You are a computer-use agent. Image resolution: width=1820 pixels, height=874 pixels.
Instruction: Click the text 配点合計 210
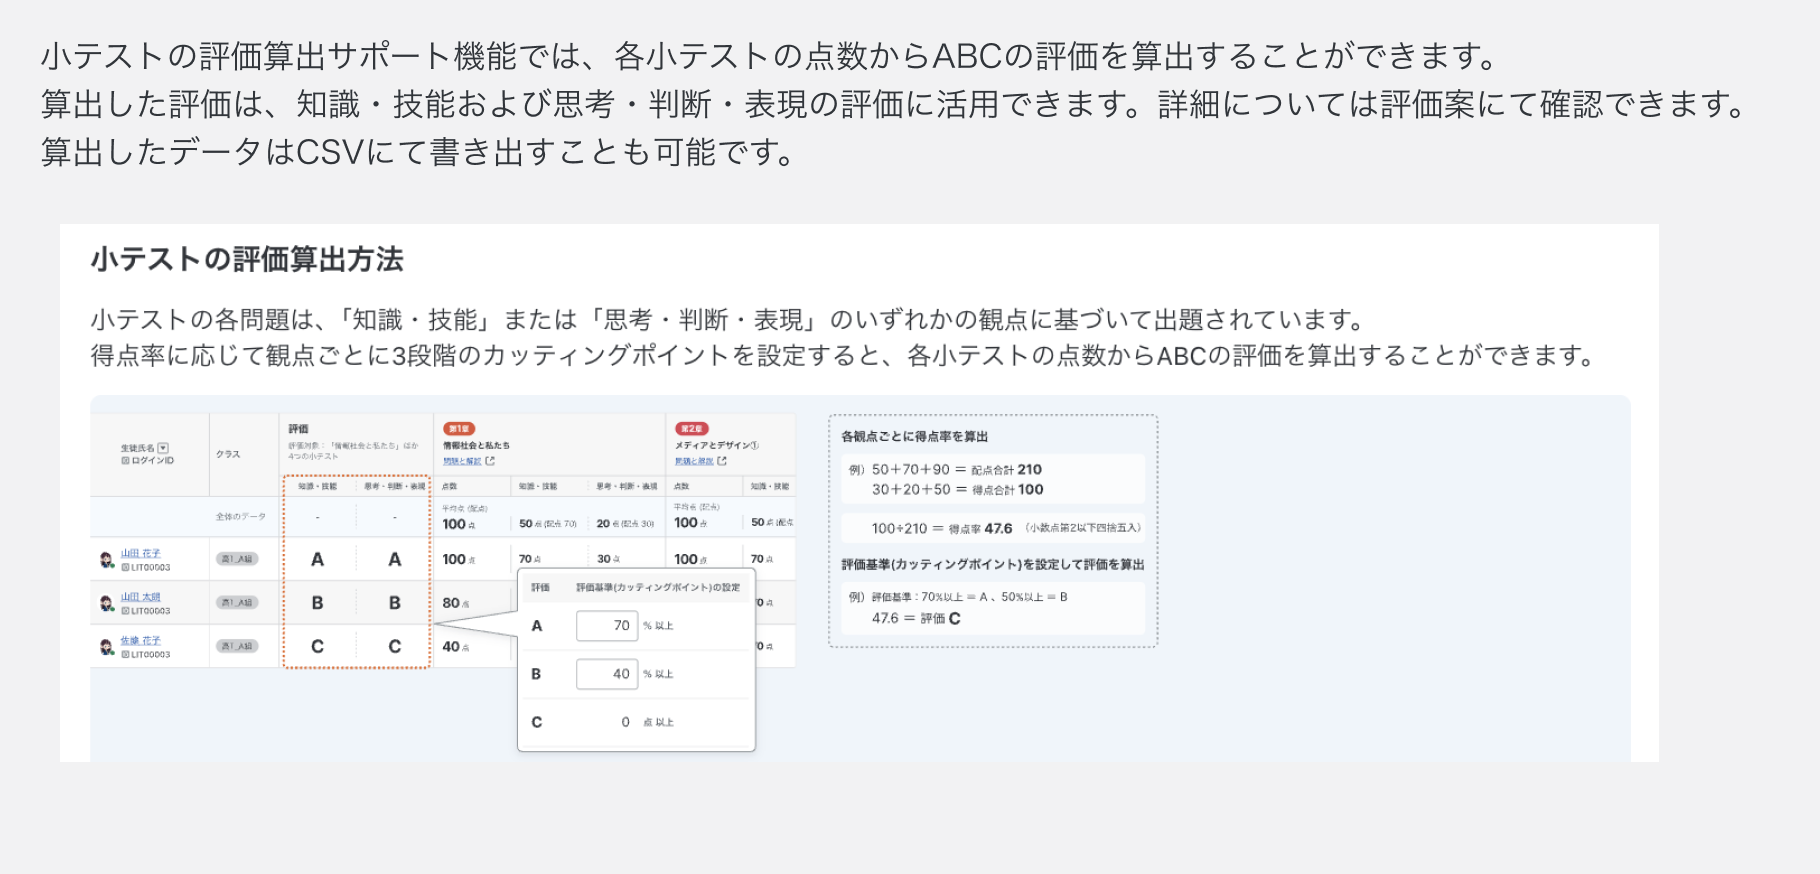tap(1007, 470)
